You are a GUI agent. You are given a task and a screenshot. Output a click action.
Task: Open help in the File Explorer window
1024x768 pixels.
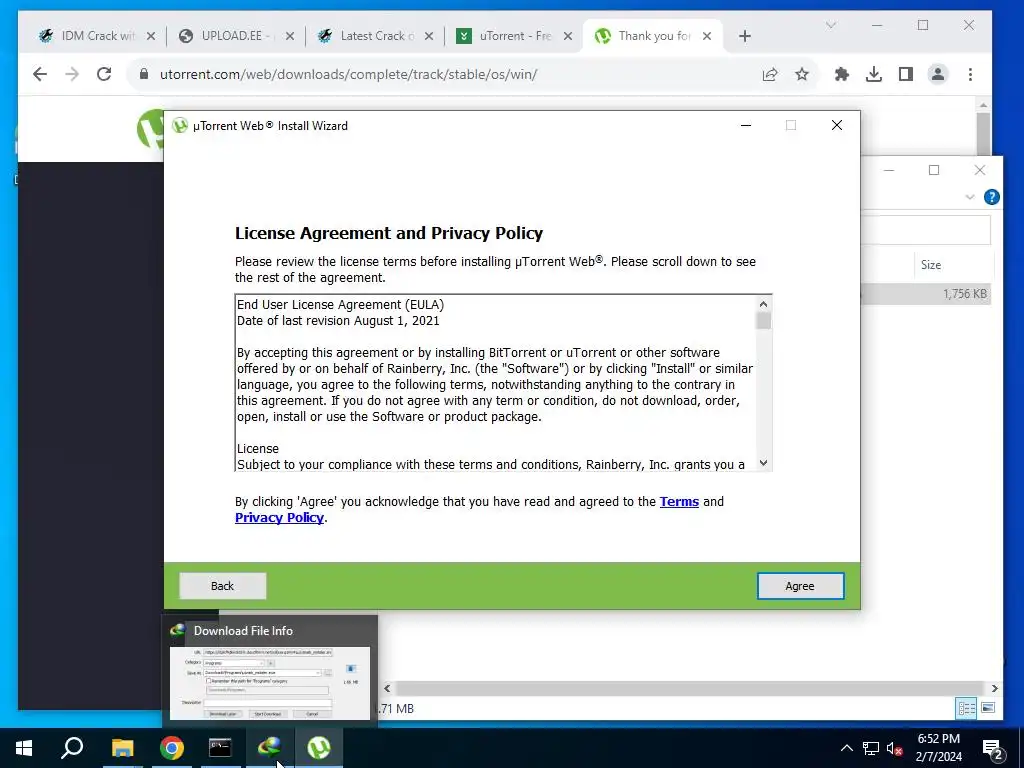coord(991,197)
